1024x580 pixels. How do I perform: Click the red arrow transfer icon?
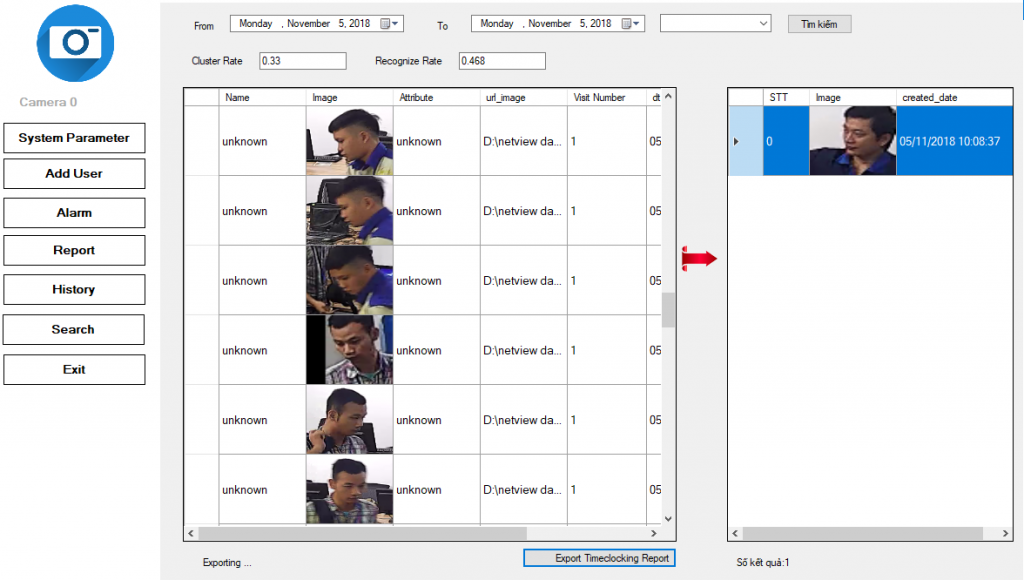pyautogui.click(x=700, y=259)
